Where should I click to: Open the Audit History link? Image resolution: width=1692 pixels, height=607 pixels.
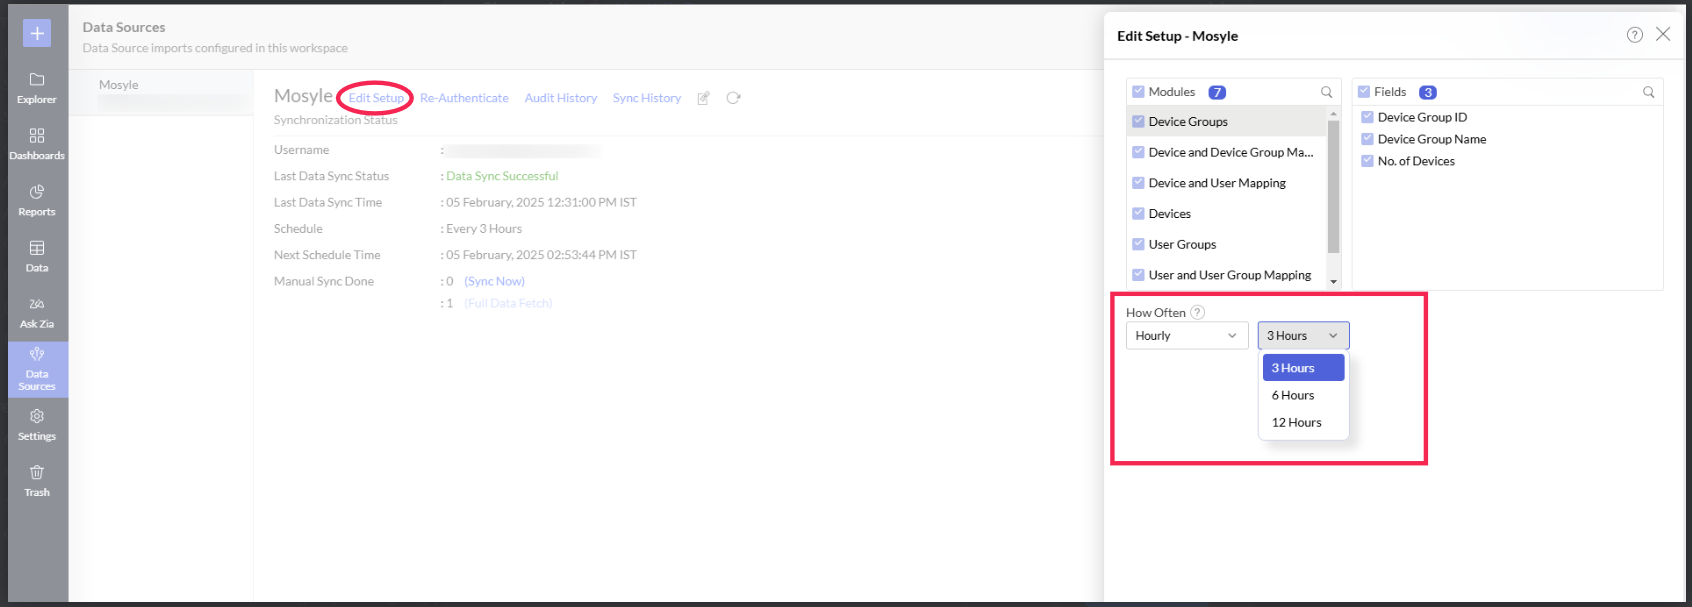coord(561,98)
